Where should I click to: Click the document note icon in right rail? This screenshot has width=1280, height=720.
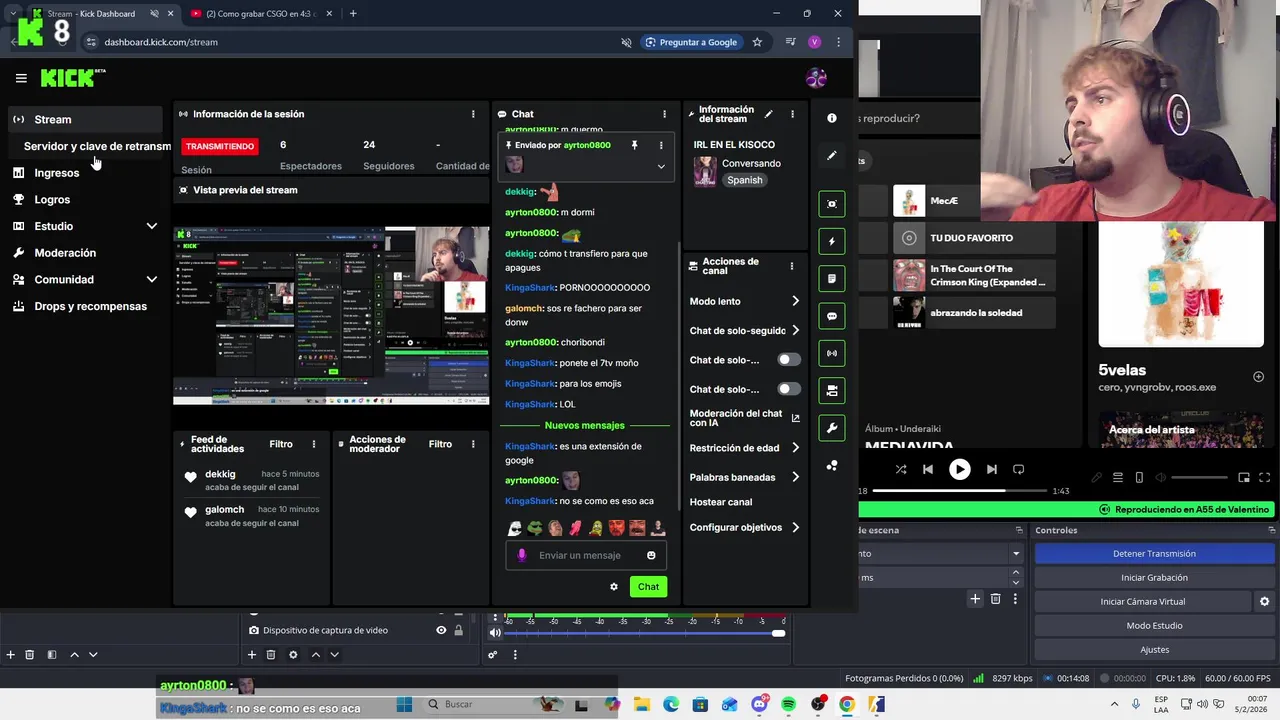point(832,278)
